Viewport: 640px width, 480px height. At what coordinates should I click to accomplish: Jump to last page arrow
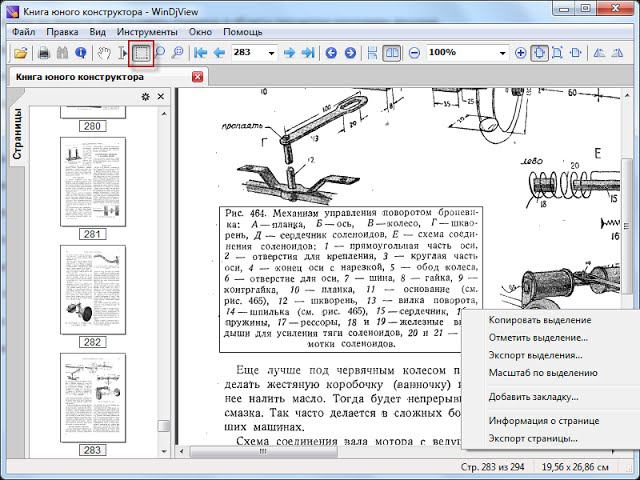(308, 53)
